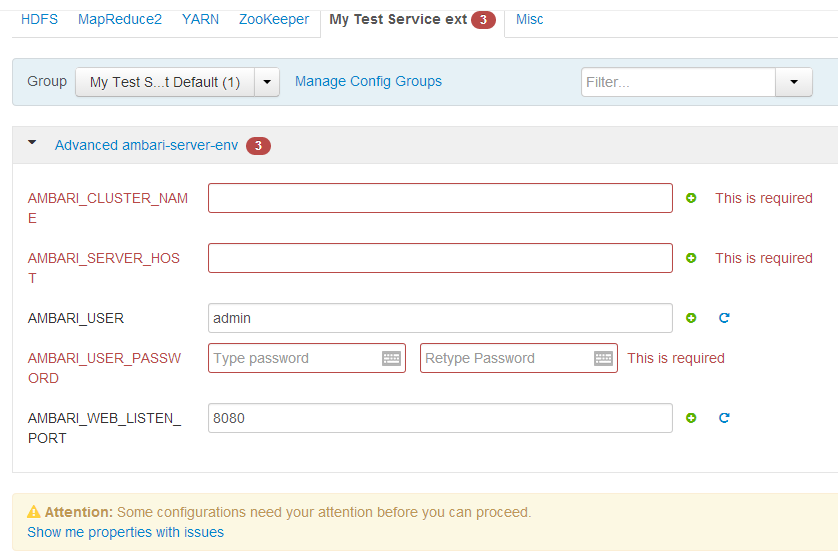Click keyboard icon in Type password field
838x557 pixels.
point(392,359)
